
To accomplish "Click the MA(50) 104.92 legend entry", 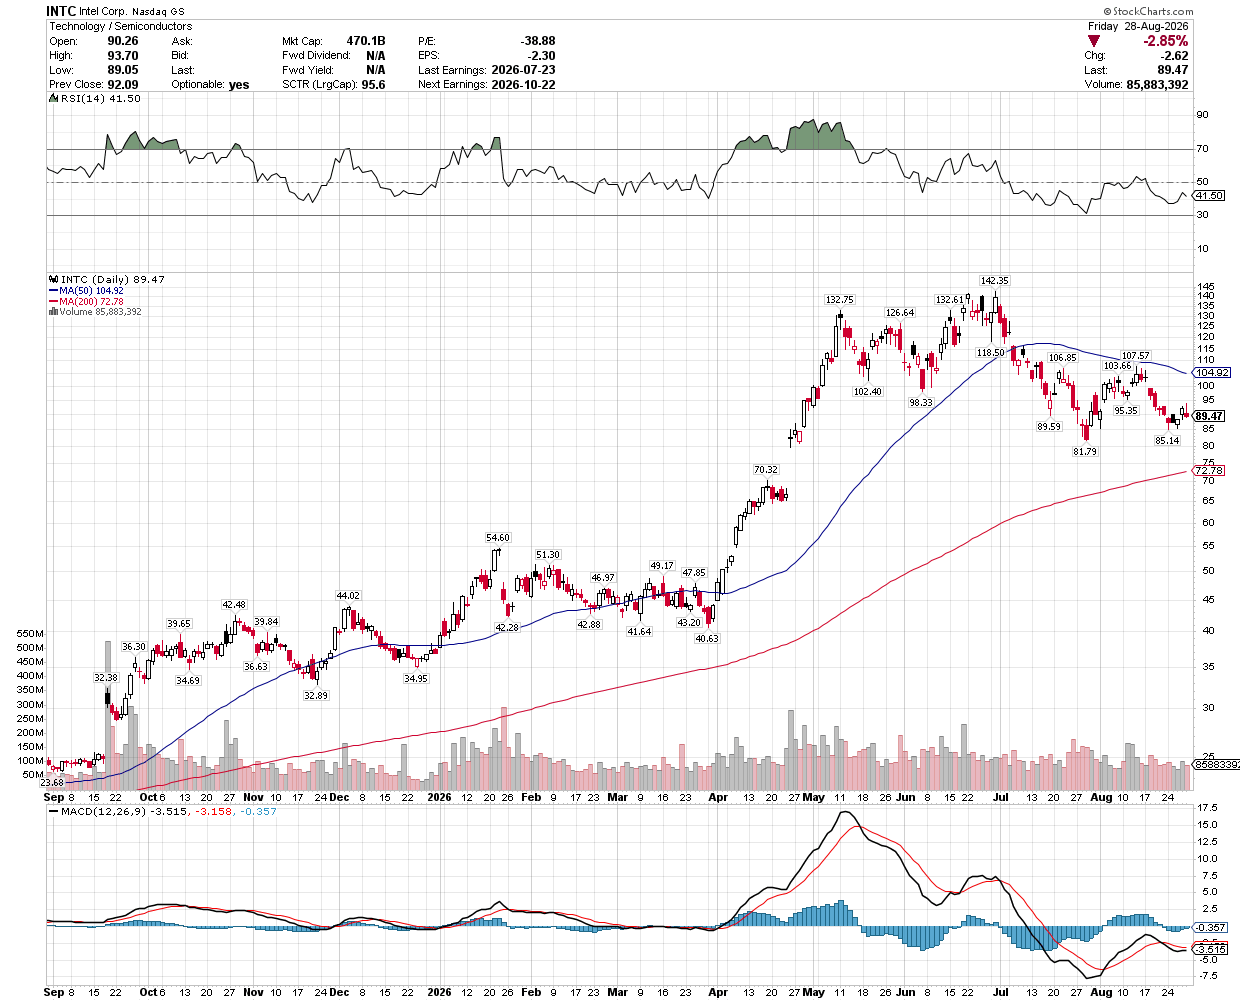I will click(x=85, y=291).
